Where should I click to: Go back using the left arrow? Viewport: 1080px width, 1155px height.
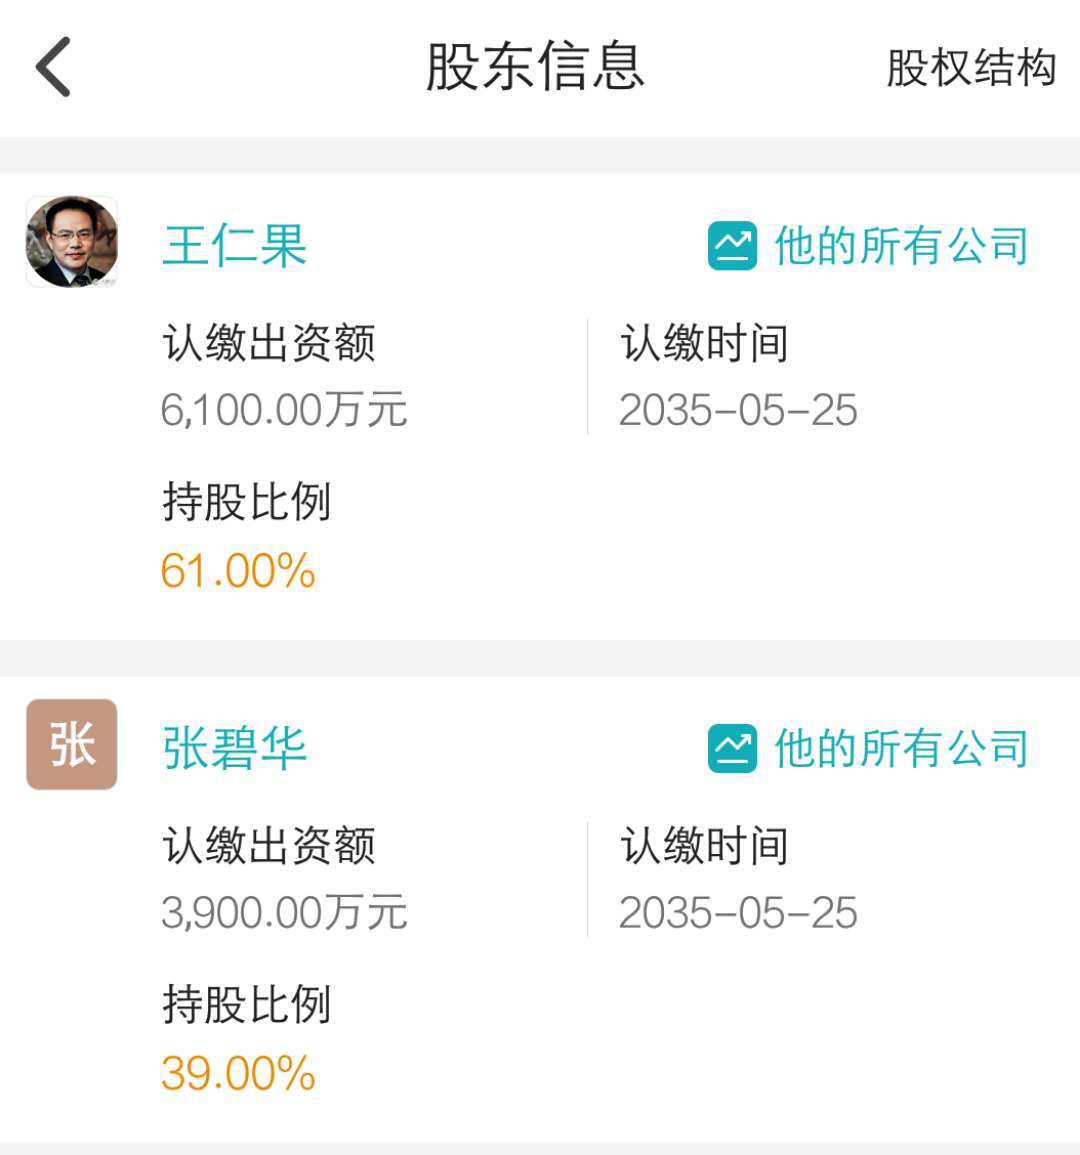pyautogui.click(x=53, y=67)
